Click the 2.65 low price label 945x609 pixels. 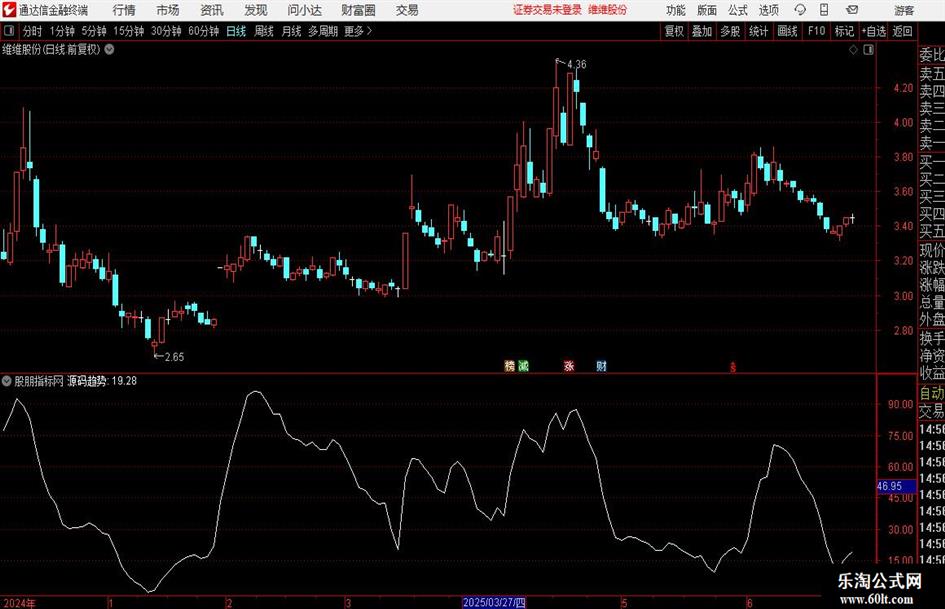coord(174,357)
